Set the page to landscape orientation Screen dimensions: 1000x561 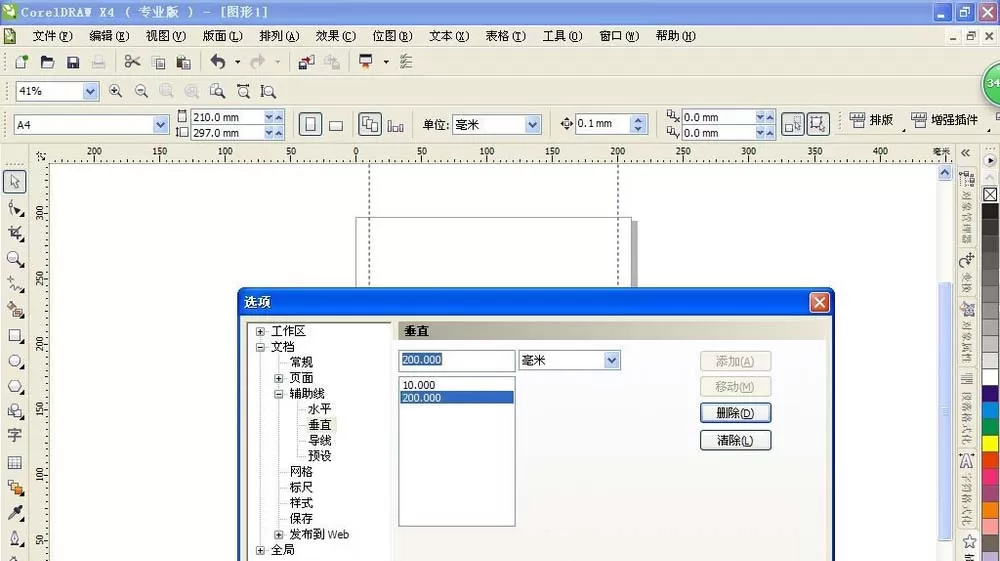tap(336, 125)
